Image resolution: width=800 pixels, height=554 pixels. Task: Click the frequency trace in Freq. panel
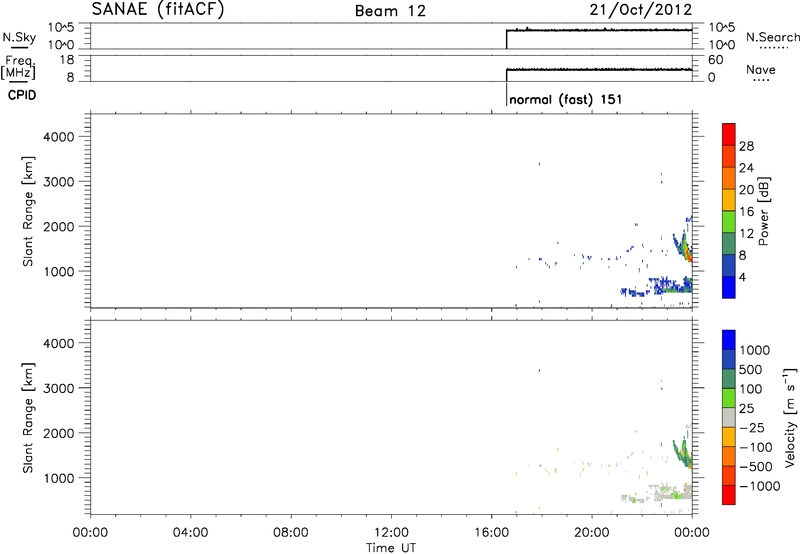click(x=599, y=69)
